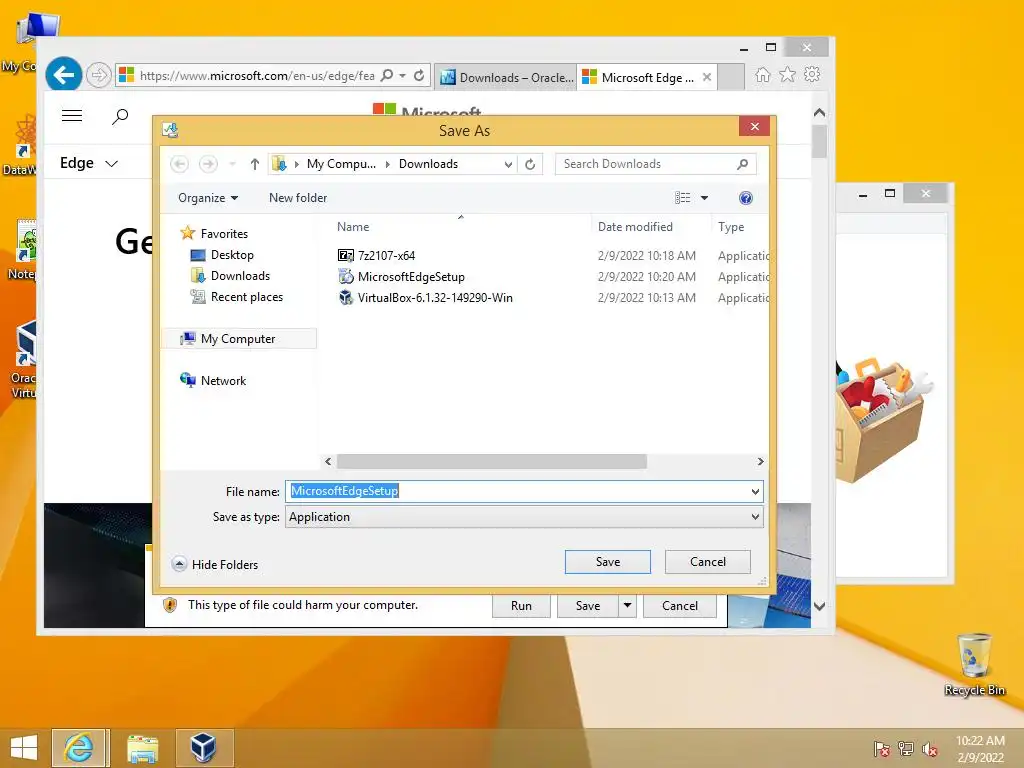This screenshot has width=1024, height=768.
Task: Open the Help question mark icon
Action: tap(746, 198)
